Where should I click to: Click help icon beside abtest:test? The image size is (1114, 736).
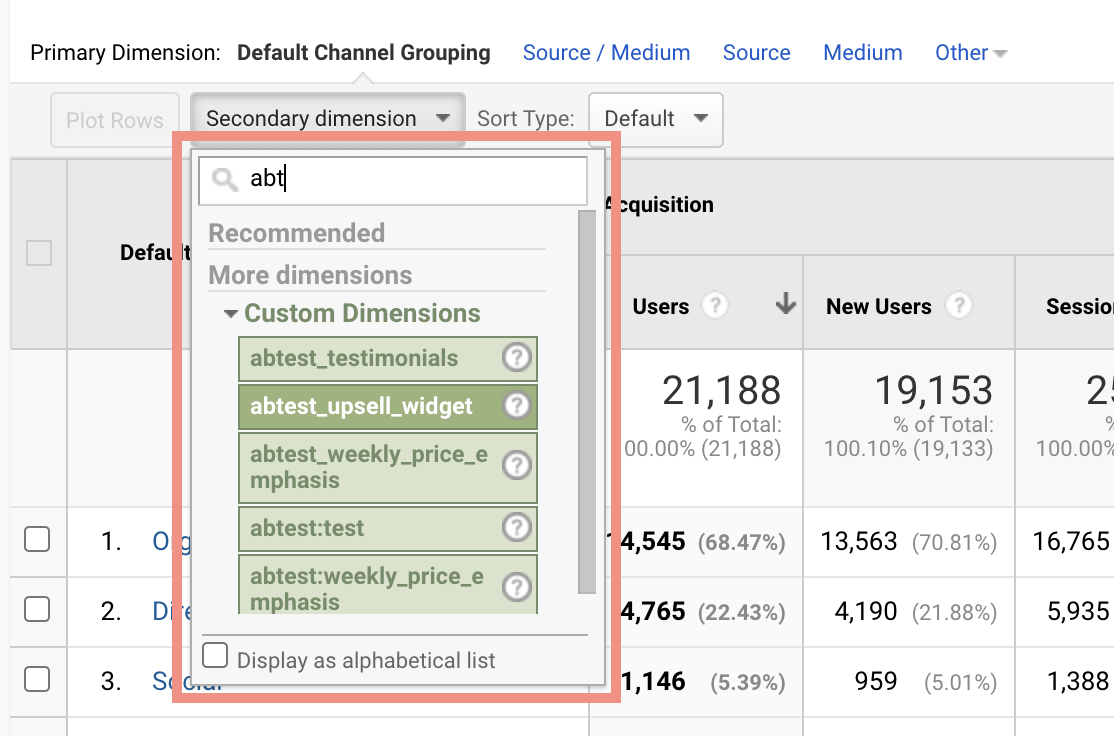[x=516, y=527]
